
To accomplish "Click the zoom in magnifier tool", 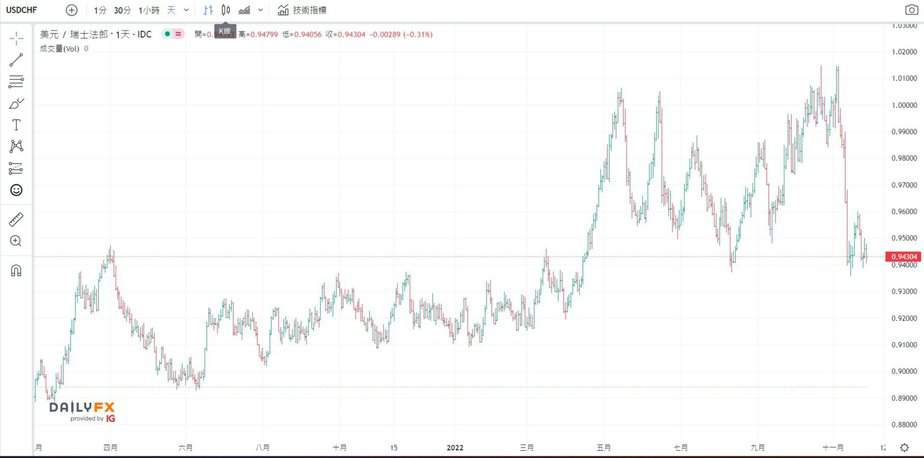I will click(x=16, y=241).
